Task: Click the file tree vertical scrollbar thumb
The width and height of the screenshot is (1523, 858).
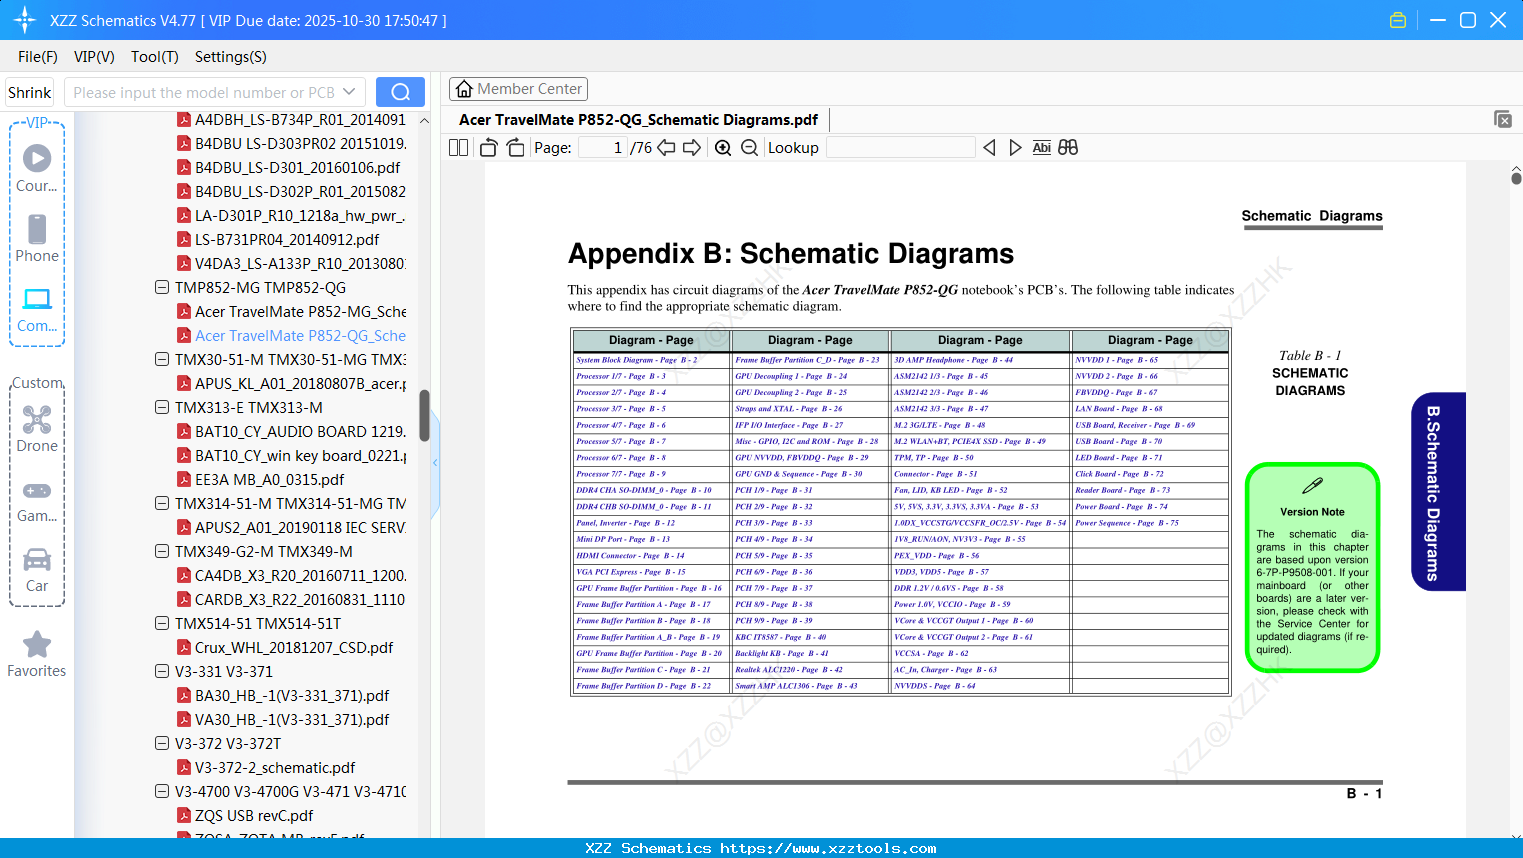Action: [x=424, y=416]
